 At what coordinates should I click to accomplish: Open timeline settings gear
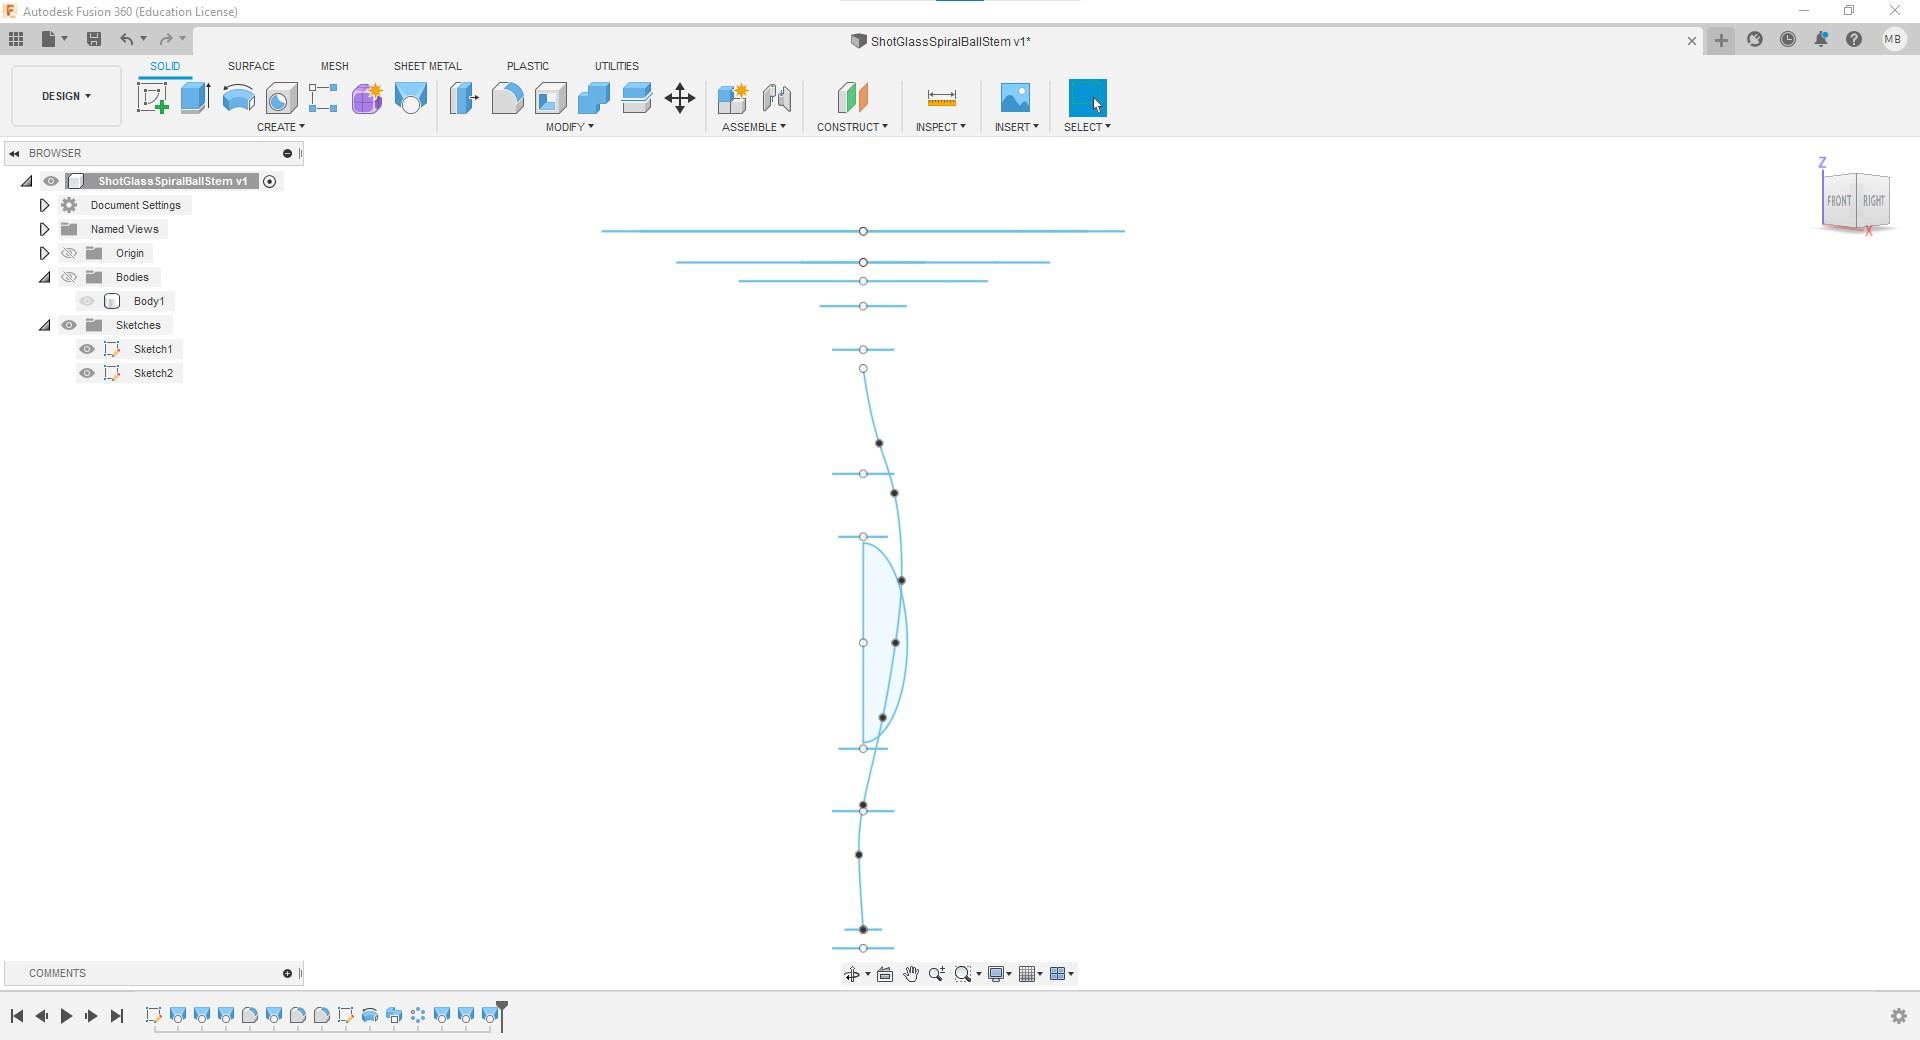click(1898, 1016)
